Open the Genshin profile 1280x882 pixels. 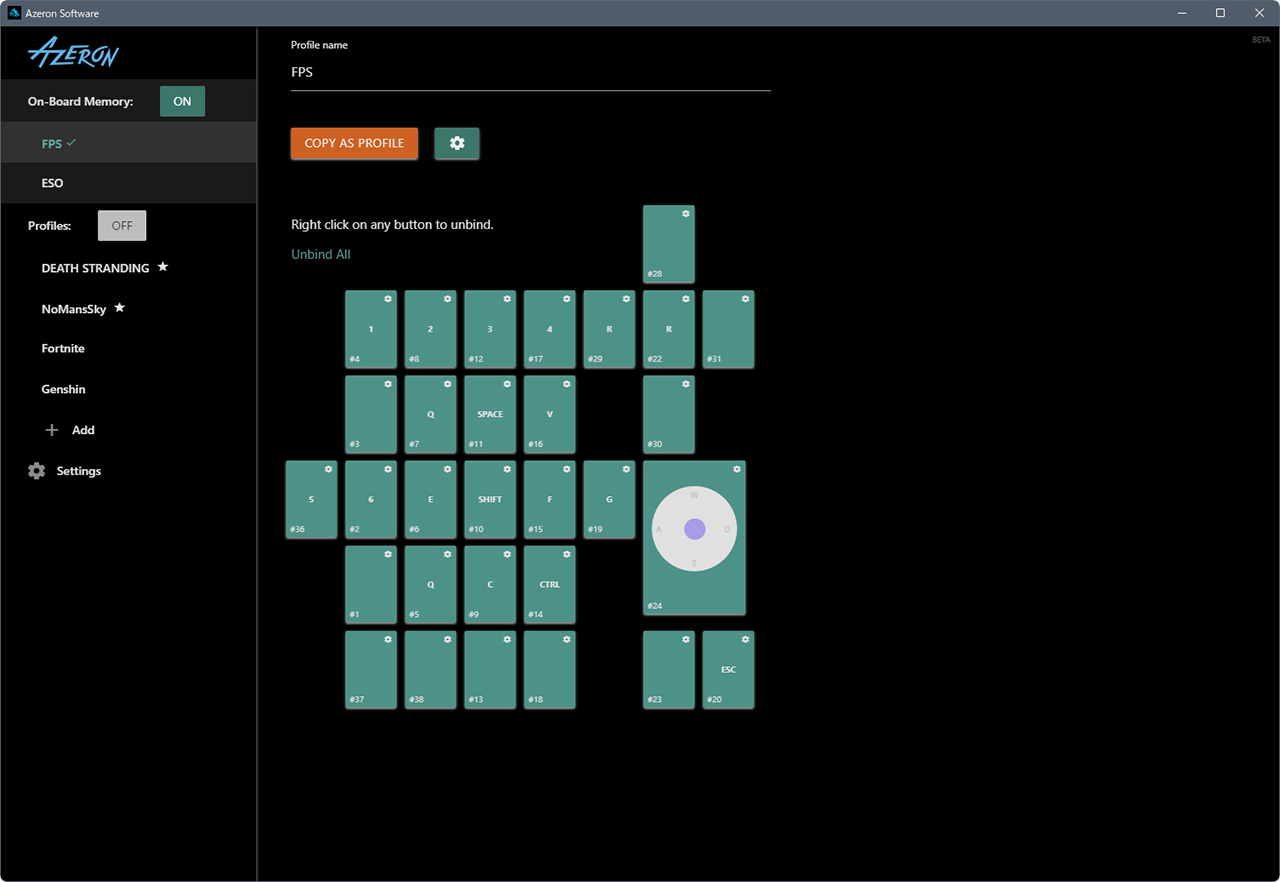63,389
